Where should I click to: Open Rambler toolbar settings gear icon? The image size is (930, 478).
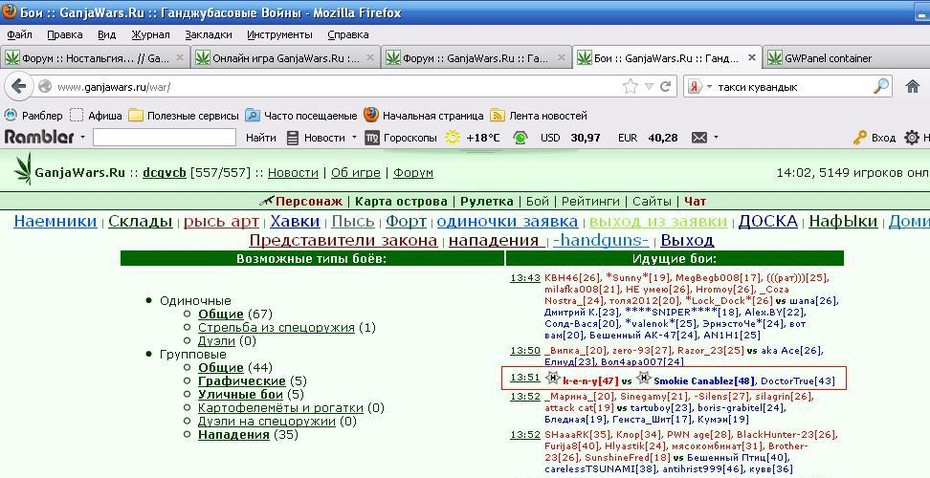pyautogui.click(x=912, y=138)
